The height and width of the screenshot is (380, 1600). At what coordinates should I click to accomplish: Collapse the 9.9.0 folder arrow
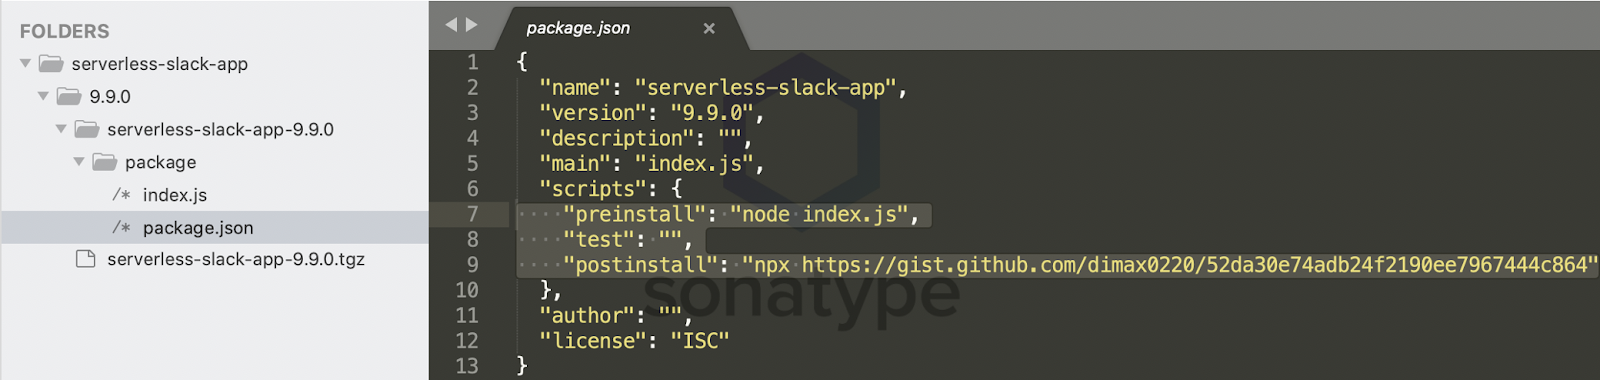(x=43, y=97)
